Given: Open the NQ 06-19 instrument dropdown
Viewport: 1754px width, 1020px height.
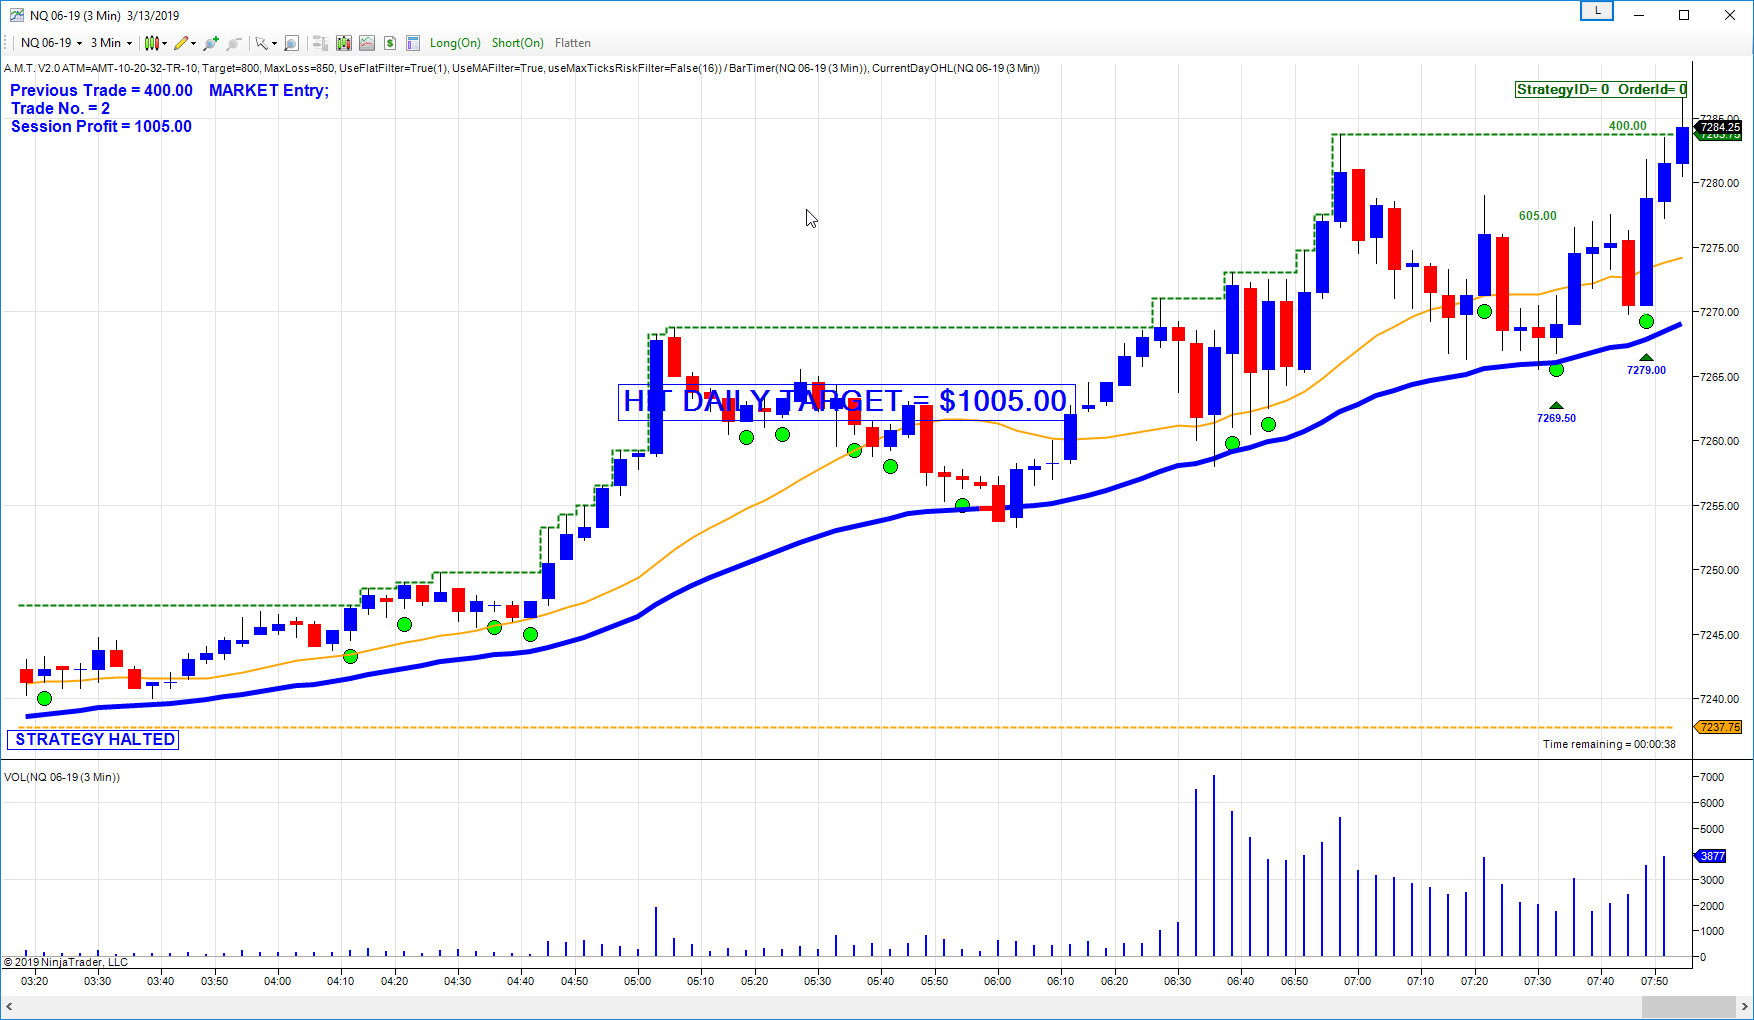Looking at the screenshot, I should tap(51, 43).
